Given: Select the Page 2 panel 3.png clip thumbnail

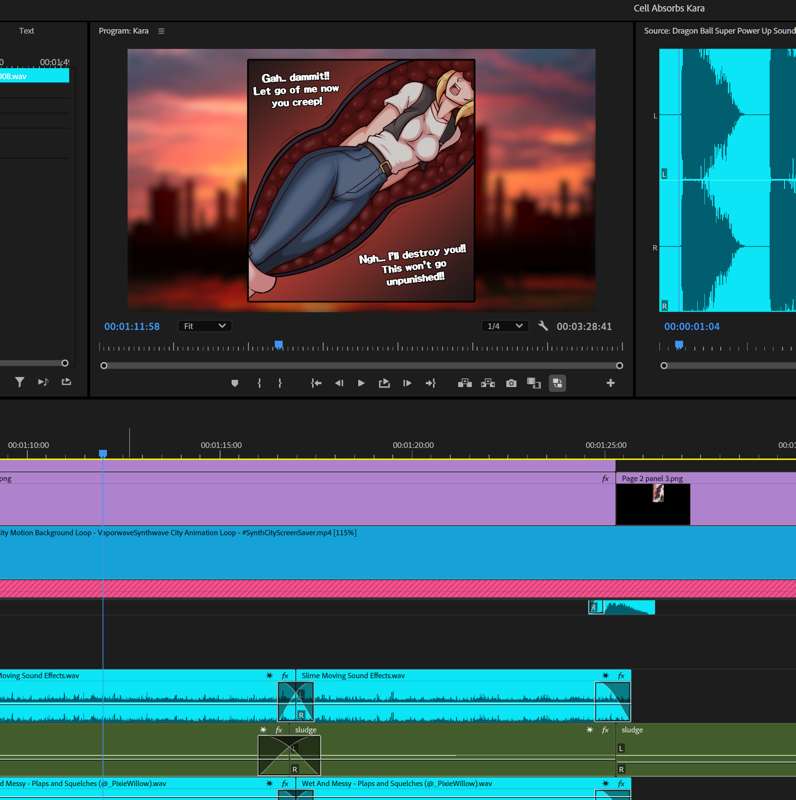Looking at the screenshot, I should point(653,504).
